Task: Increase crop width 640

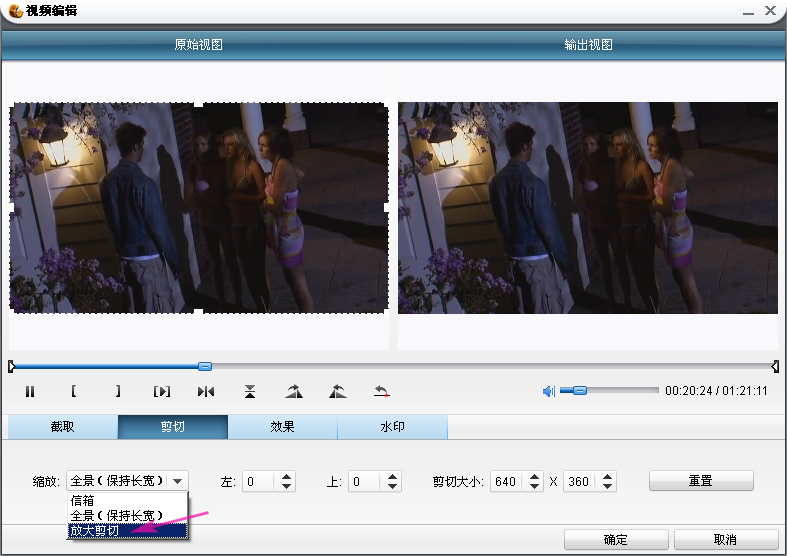Action: (535, 477)
